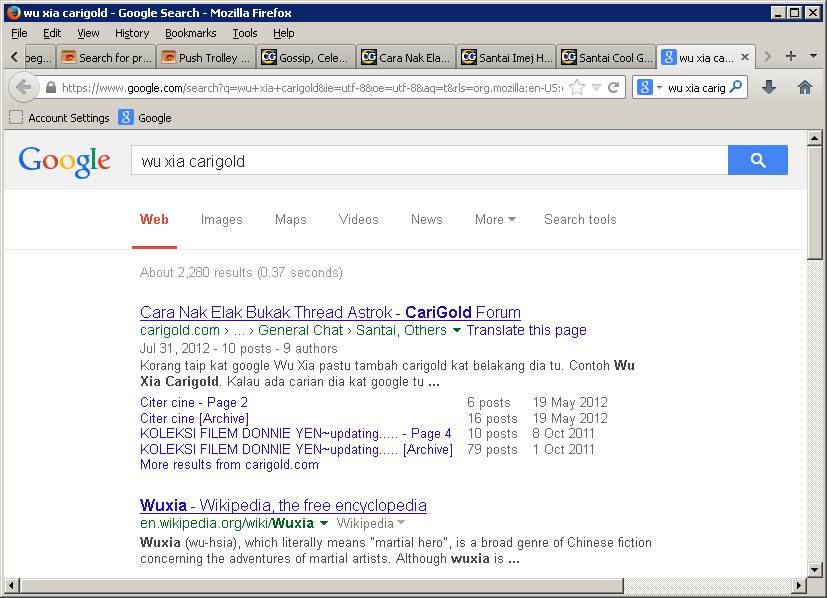Viewport: 827px width, 598px height.
Task: Open the Account Settings bookmark
Action: (x=59, y=118)
